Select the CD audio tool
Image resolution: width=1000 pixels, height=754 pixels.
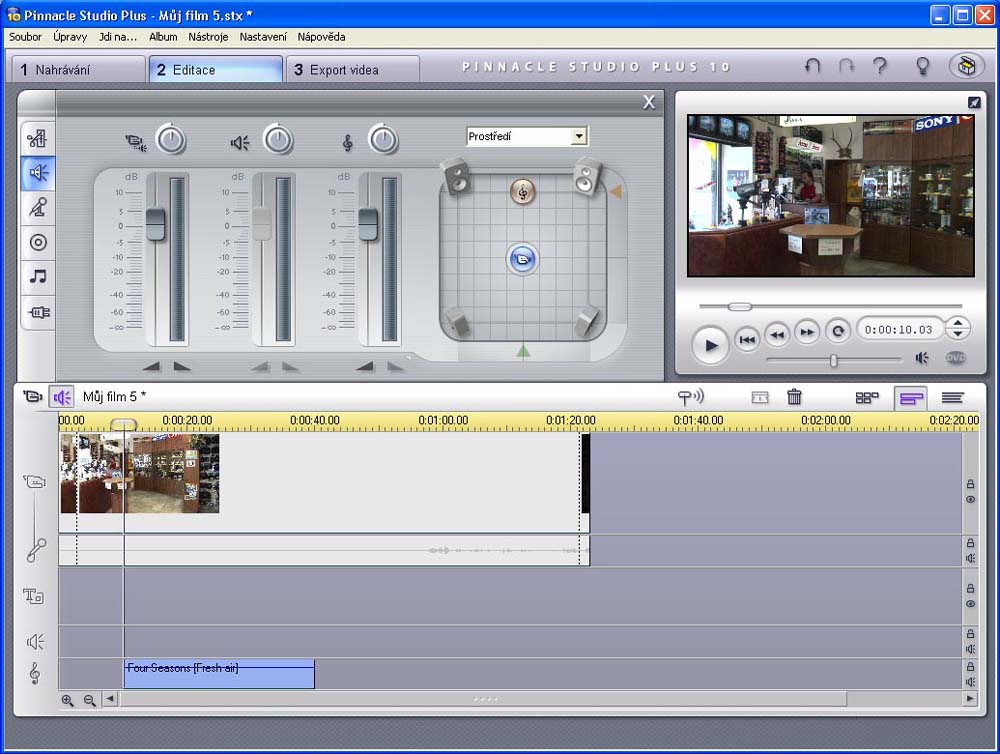pos(38,242)
